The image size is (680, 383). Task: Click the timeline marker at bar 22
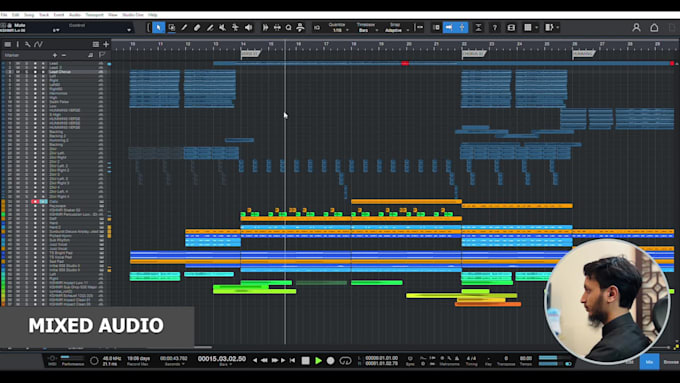click(474, 54)
